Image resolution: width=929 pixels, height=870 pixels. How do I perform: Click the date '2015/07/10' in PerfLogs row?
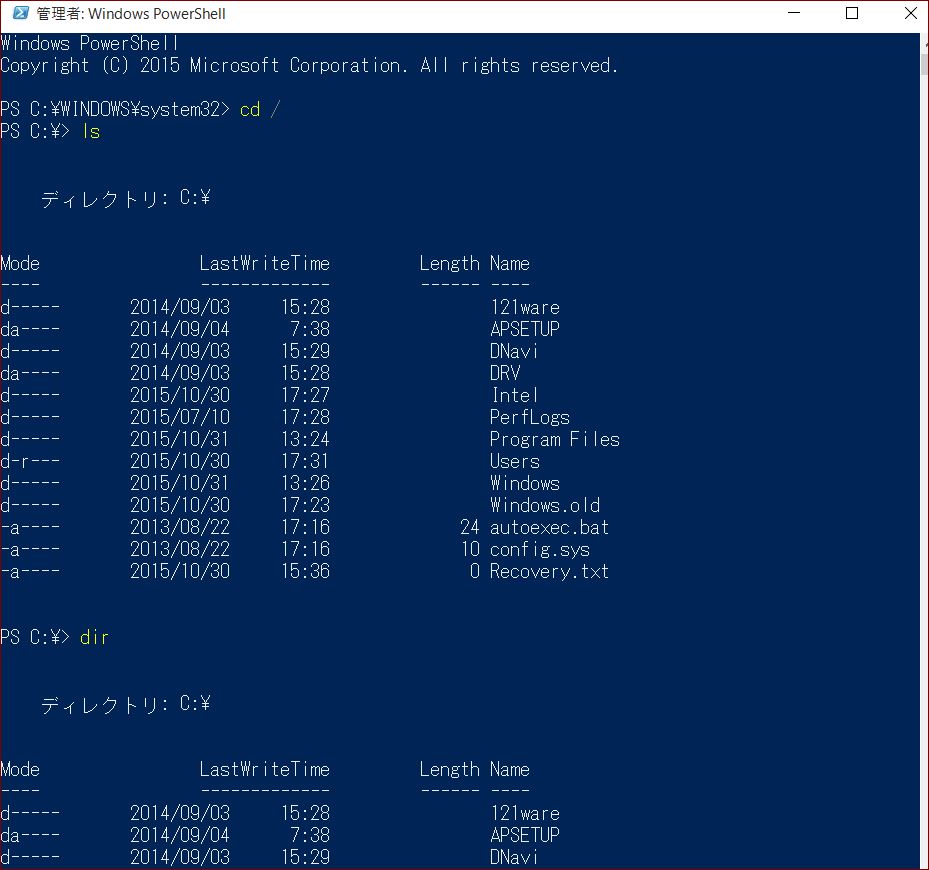point(180,417)
